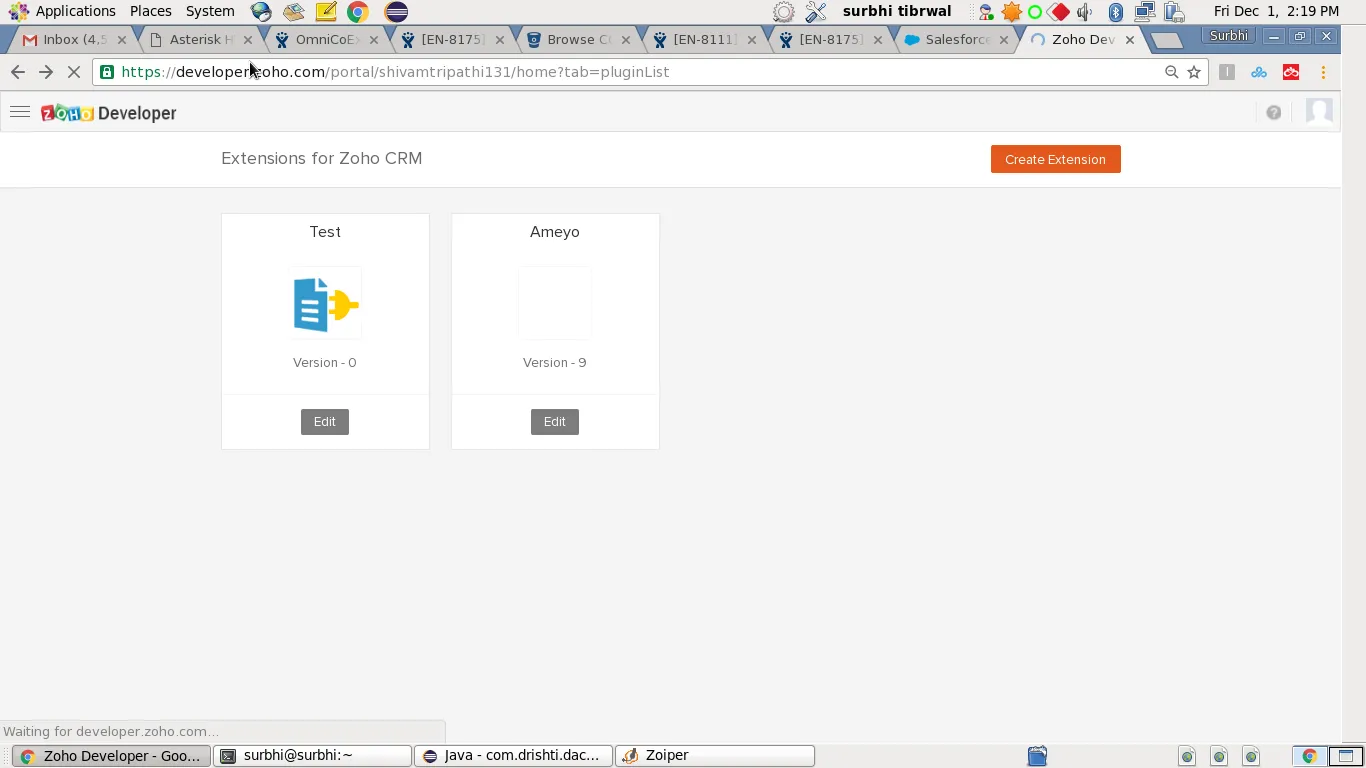Click the secure padlock icon in address bar
This screenshot has height=768, width=1366.
107,72
